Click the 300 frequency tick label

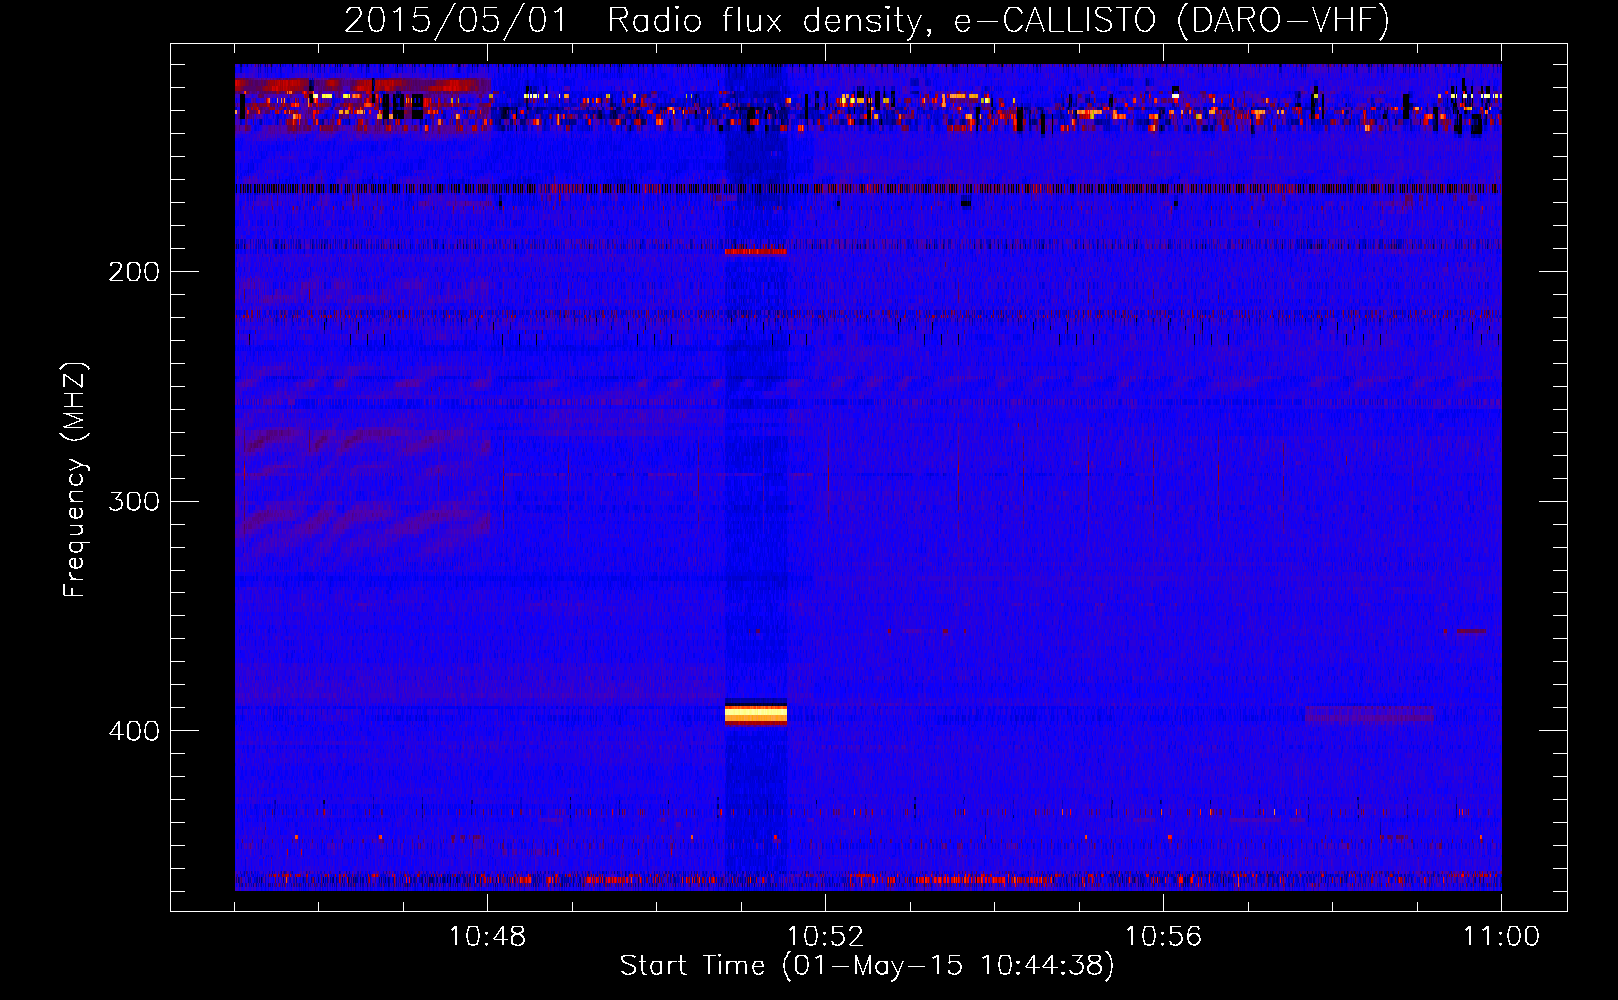134,501
